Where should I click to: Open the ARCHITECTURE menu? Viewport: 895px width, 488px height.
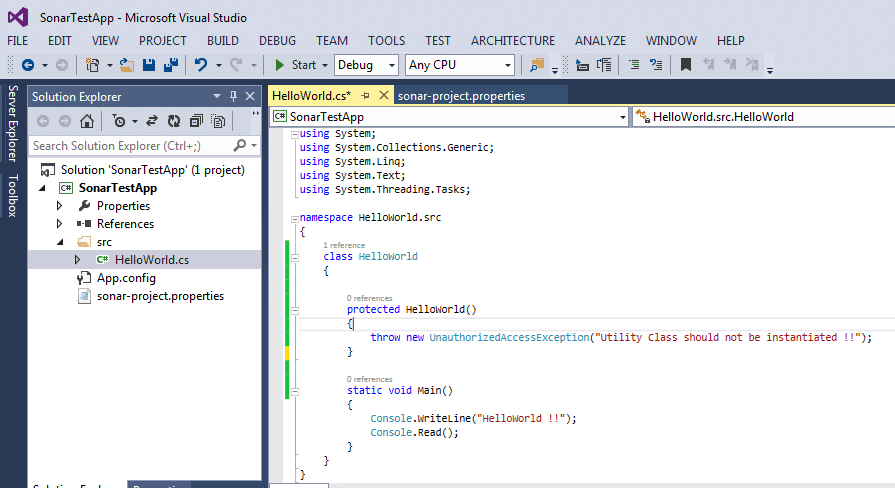pos(513,41)
